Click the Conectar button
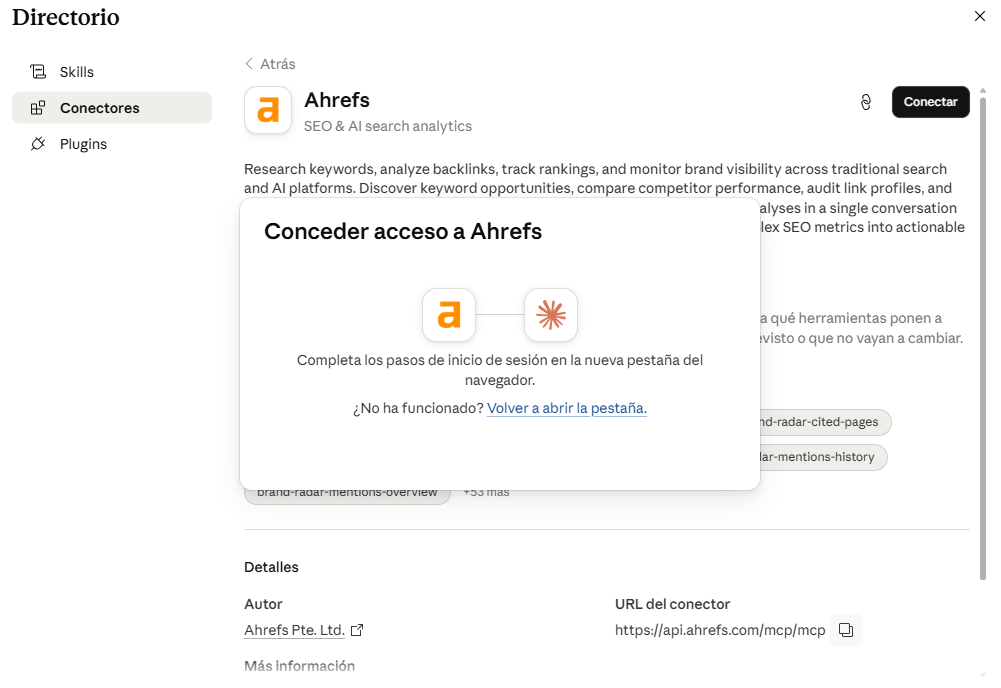This screenshot has width=1001, height=688. pos(931,102)
